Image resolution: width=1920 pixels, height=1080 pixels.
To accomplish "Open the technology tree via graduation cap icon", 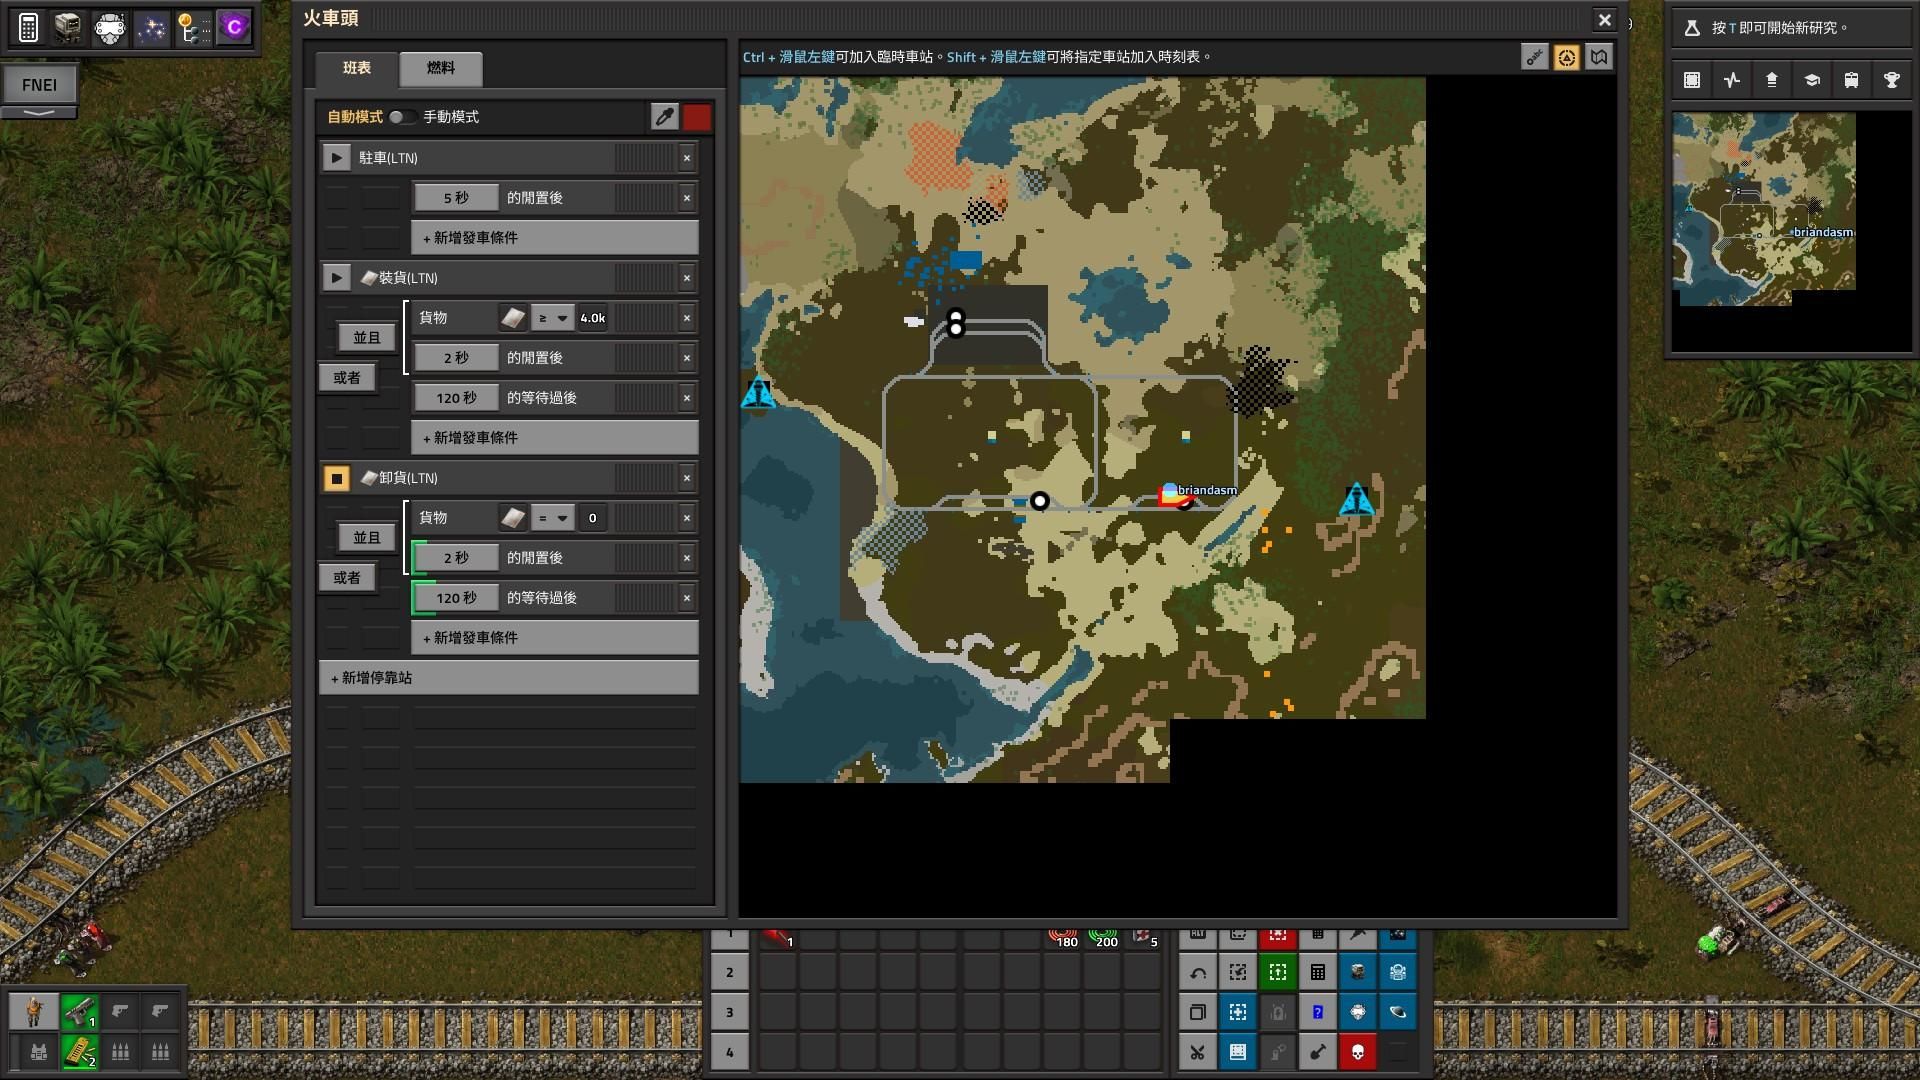I will 1811,80.
